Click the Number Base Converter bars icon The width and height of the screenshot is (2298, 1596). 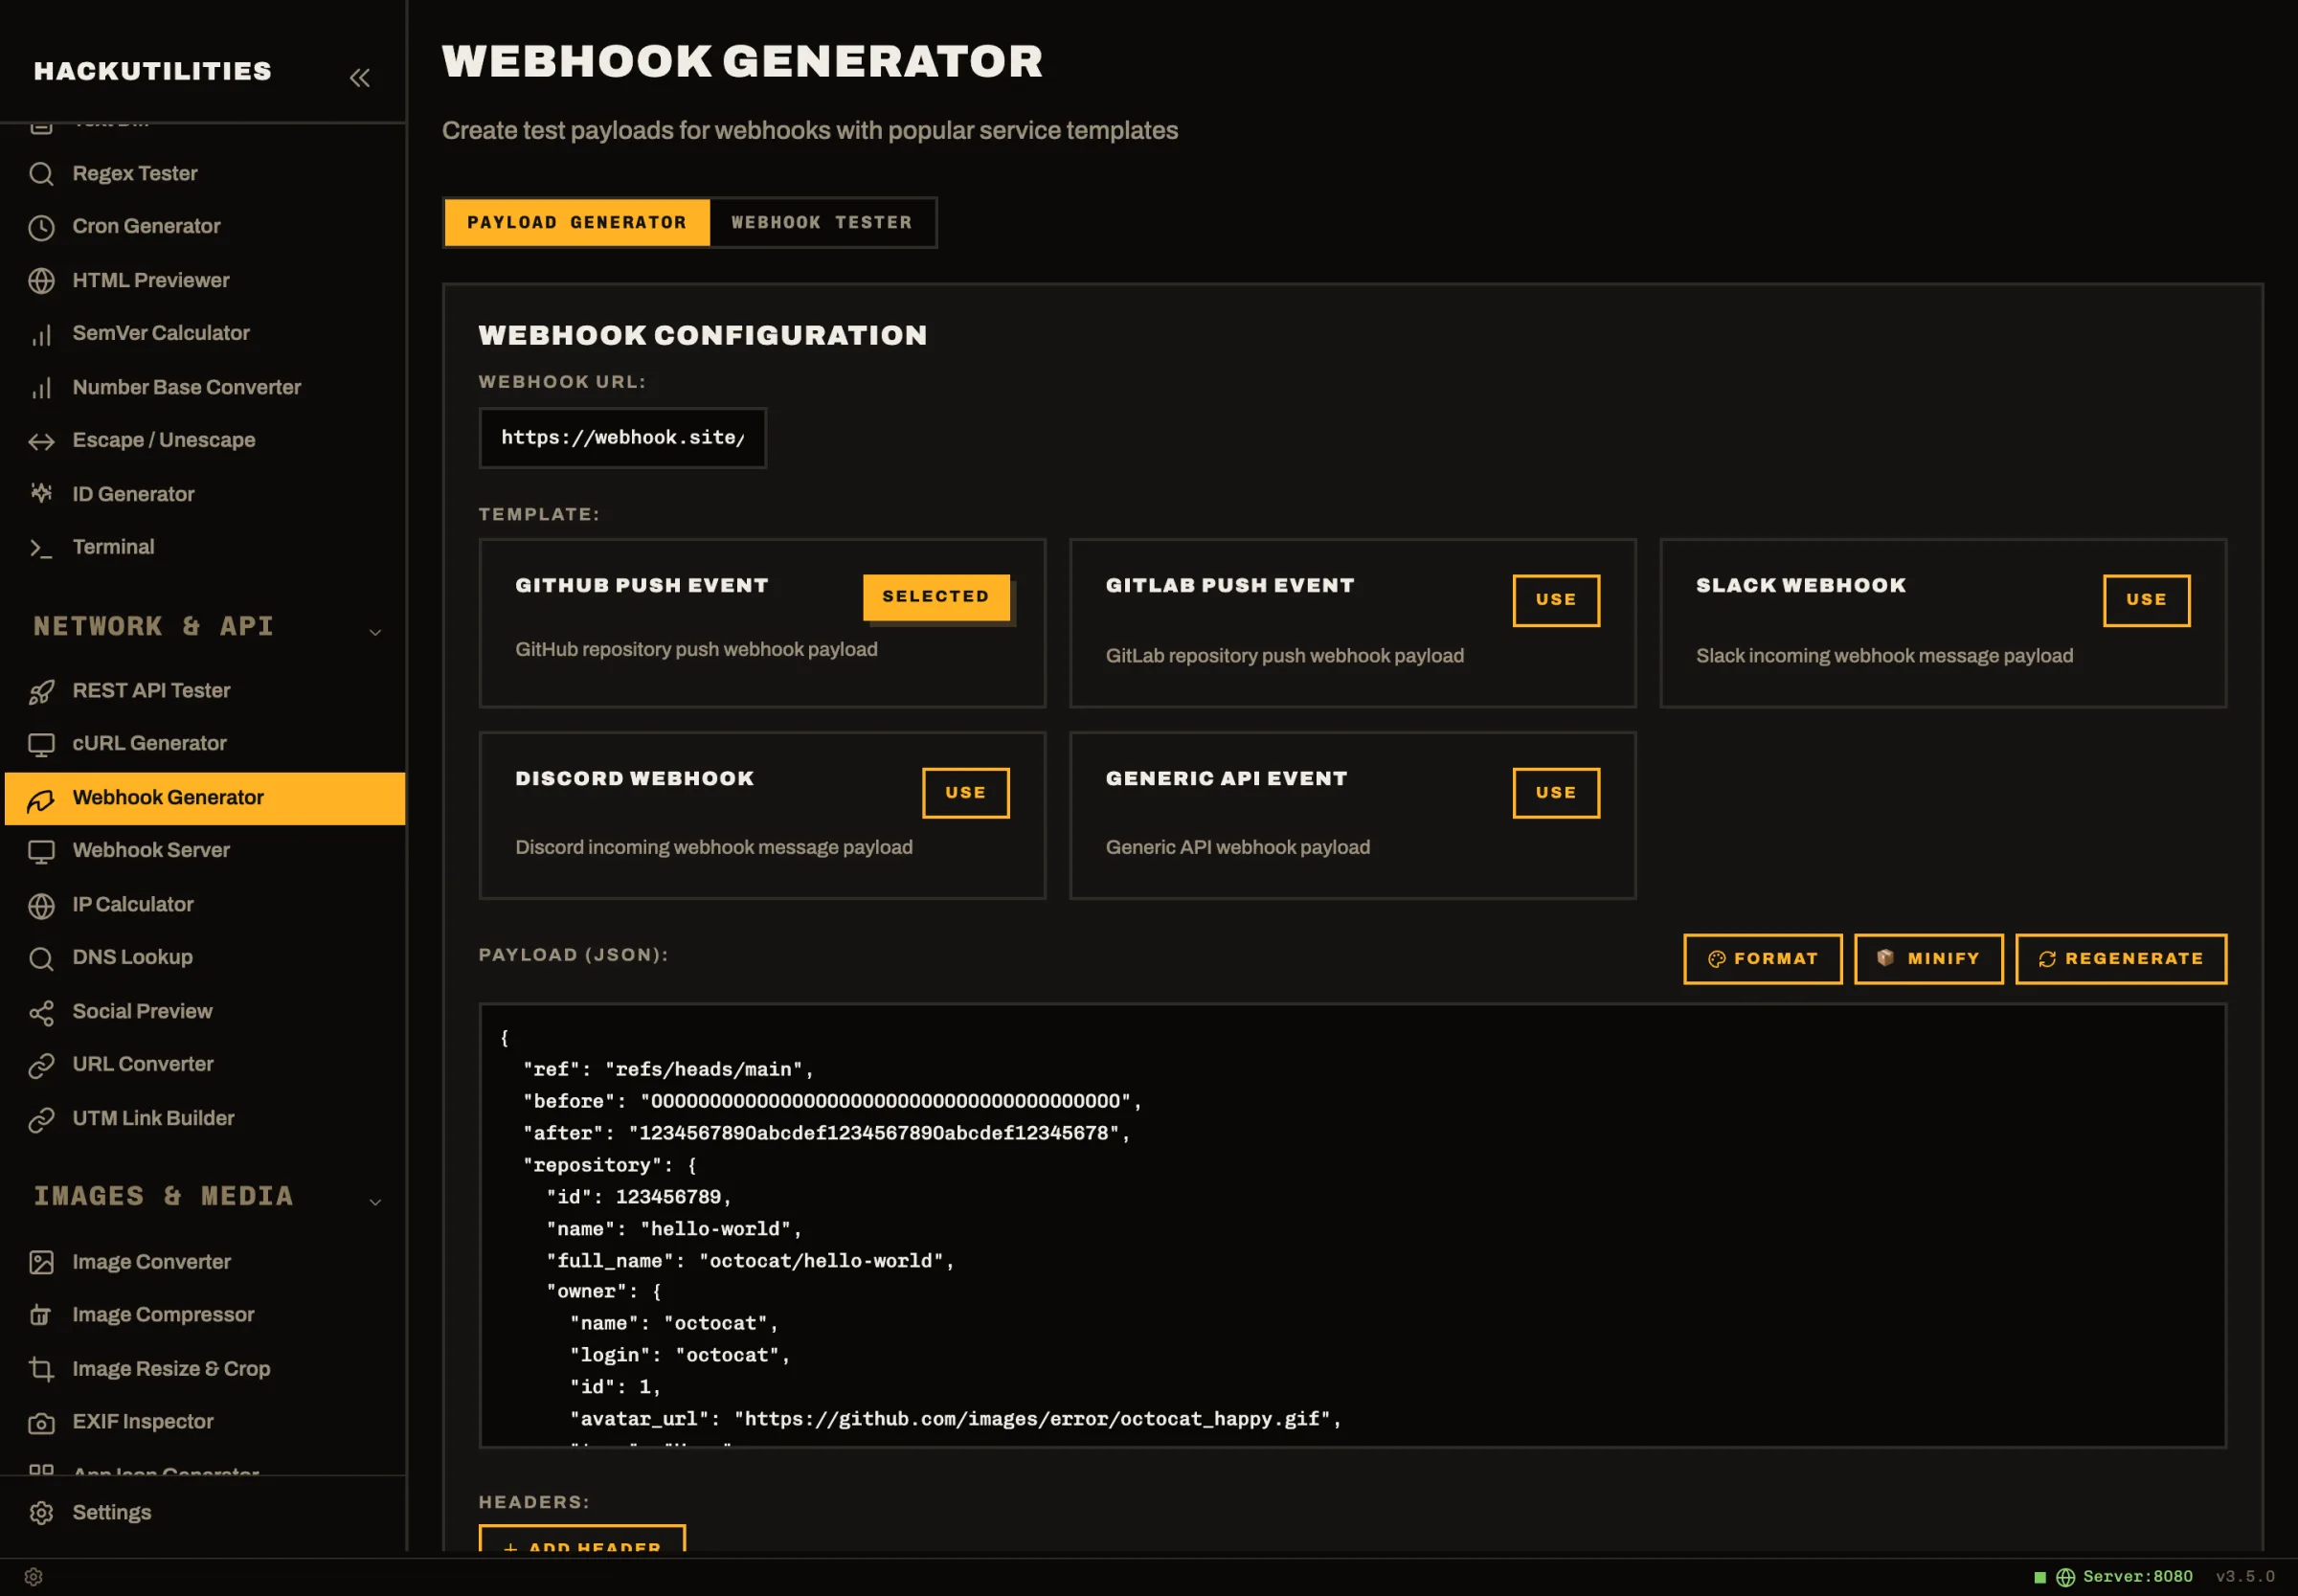point(41,388)
